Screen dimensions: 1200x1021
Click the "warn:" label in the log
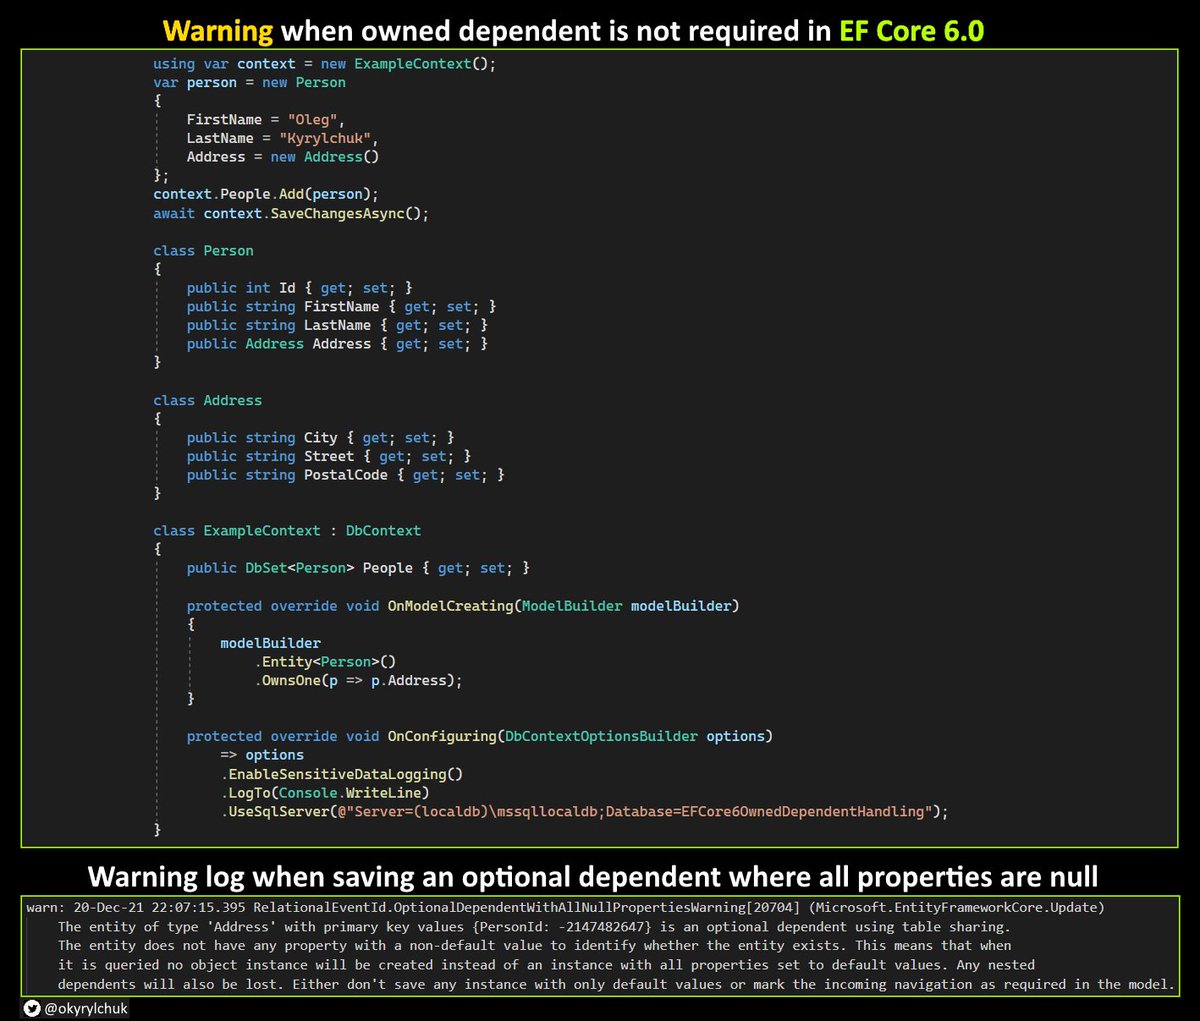point(46,908)
